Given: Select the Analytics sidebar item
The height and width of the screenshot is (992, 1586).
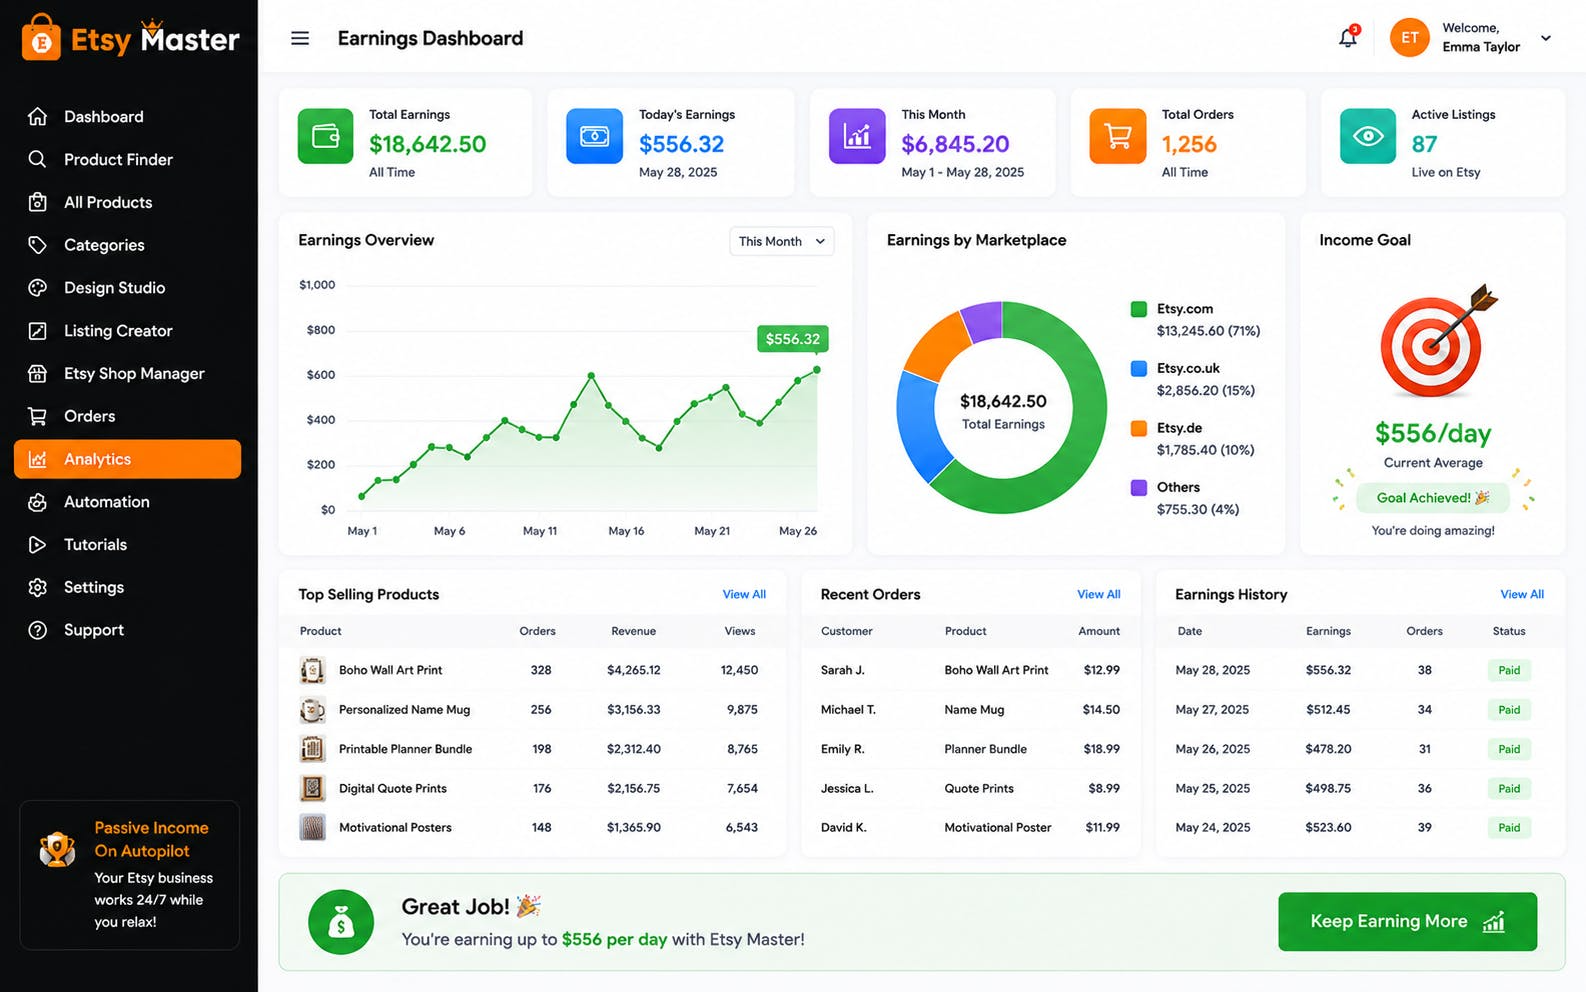Looking at the screenshot, I should pos(127,459).
